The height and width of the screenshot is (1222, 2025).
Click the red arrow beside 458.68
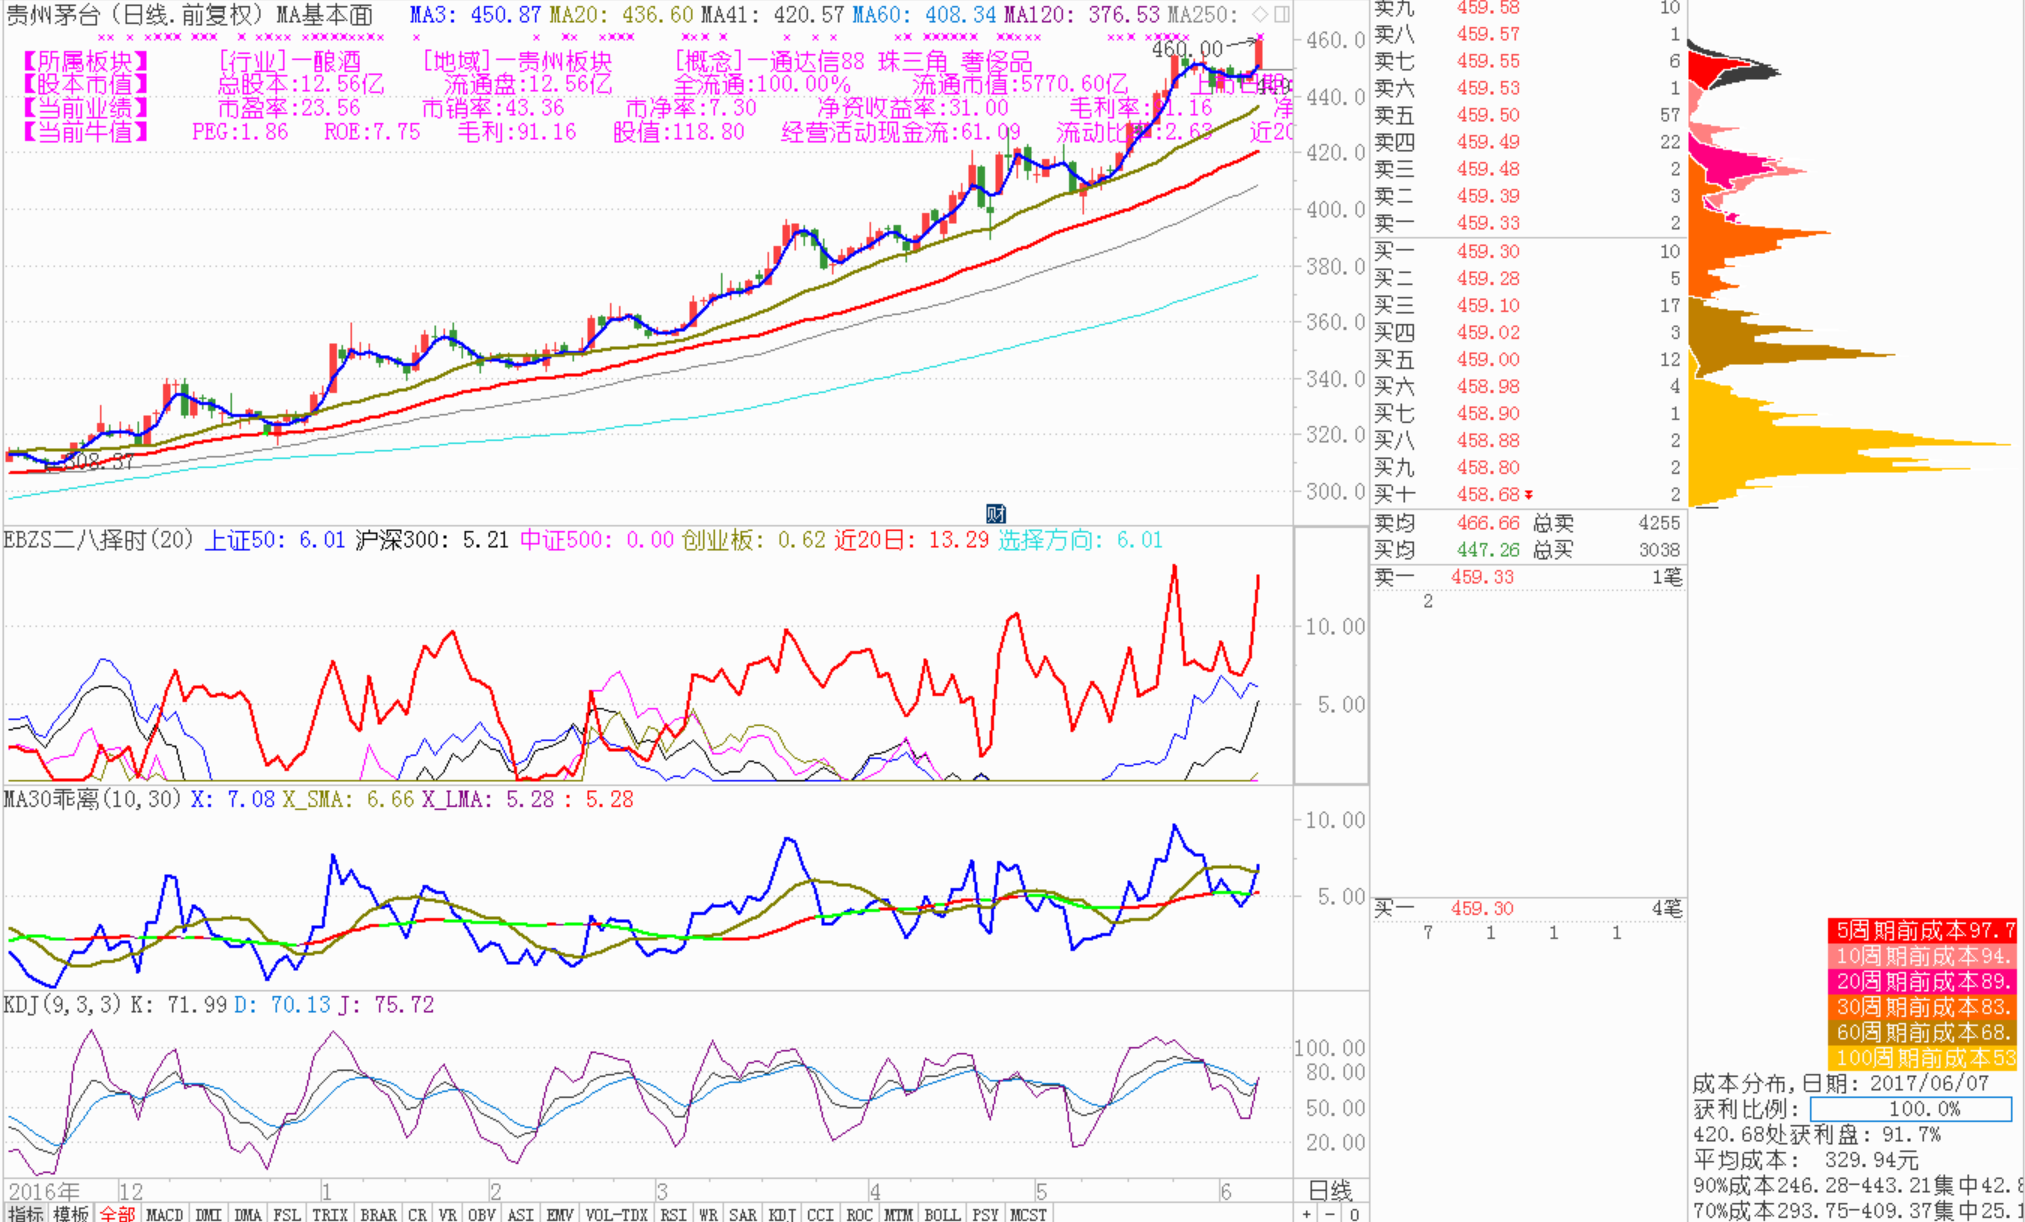(x=1529, y=495)
